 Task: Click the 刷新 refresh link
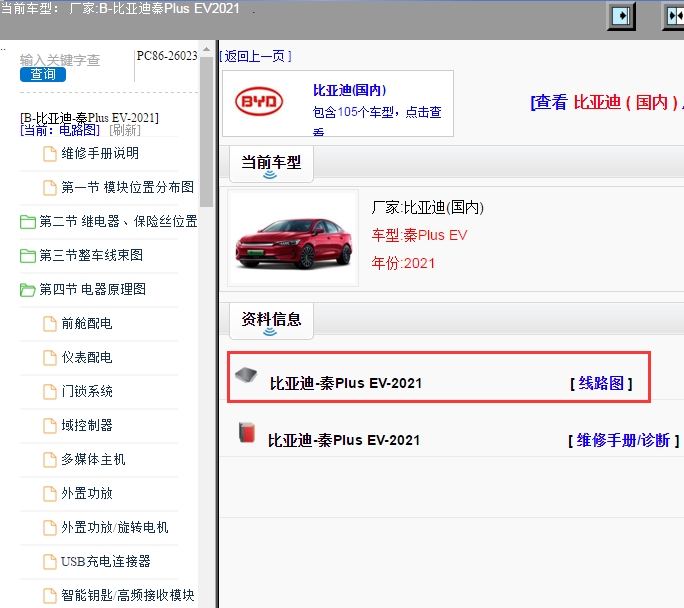125,130
